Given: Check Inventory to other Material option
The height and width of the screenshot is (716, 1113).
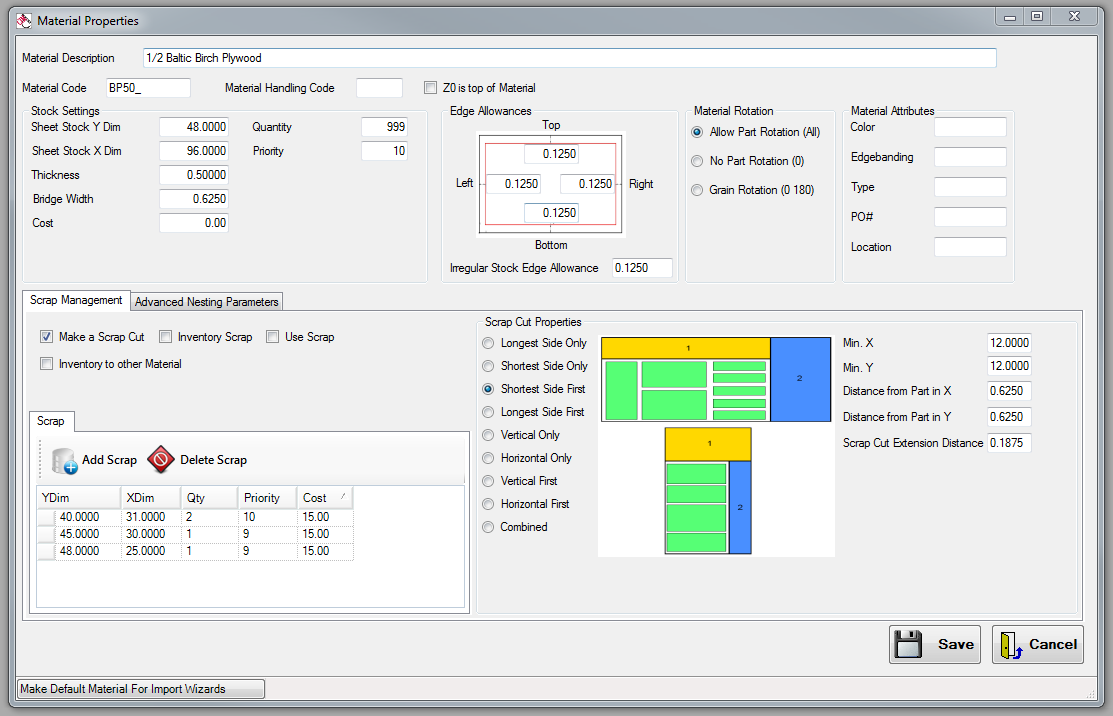Looking at the screenshot, I should coord(47,364).
